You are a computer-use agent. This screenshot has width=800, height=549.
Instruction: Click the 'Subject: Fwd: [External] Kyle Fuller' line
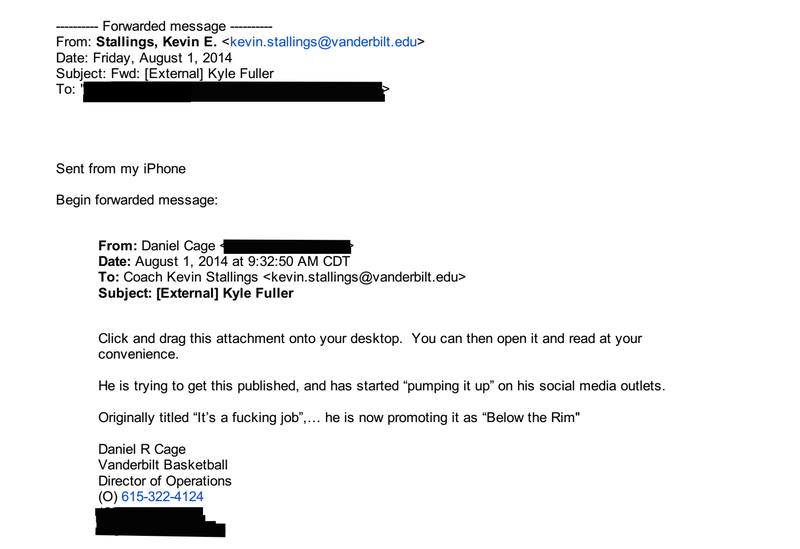click(x=165, y=73)
